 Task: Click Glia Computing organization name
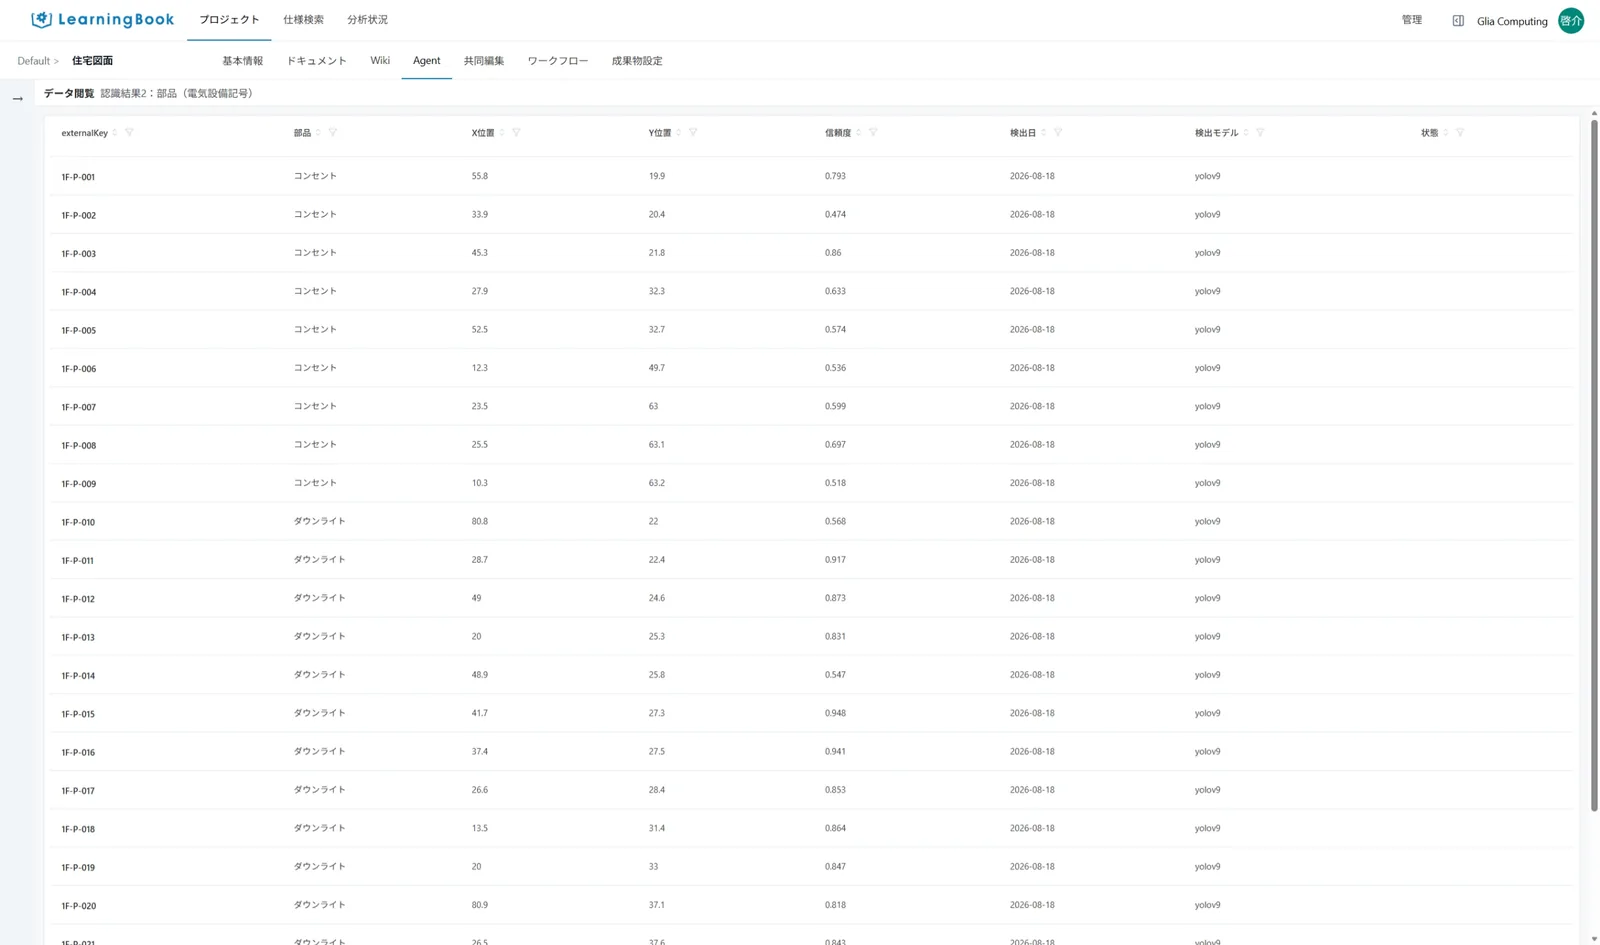tap(1512, 21)
